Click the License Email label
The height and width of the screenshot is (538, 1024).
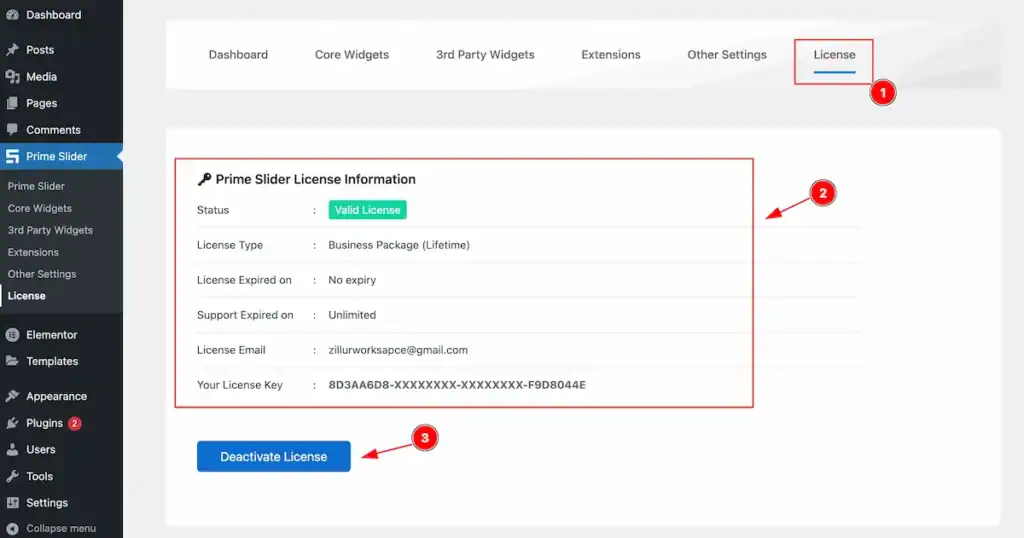231,350
